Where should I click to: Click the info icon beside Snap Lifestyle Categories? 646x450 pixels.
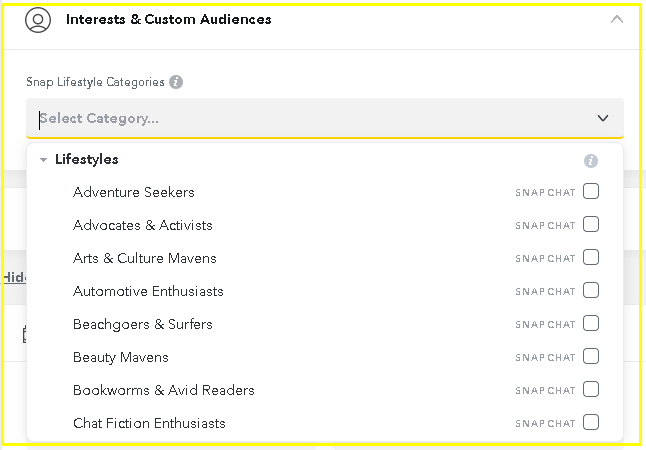(176, 82)
